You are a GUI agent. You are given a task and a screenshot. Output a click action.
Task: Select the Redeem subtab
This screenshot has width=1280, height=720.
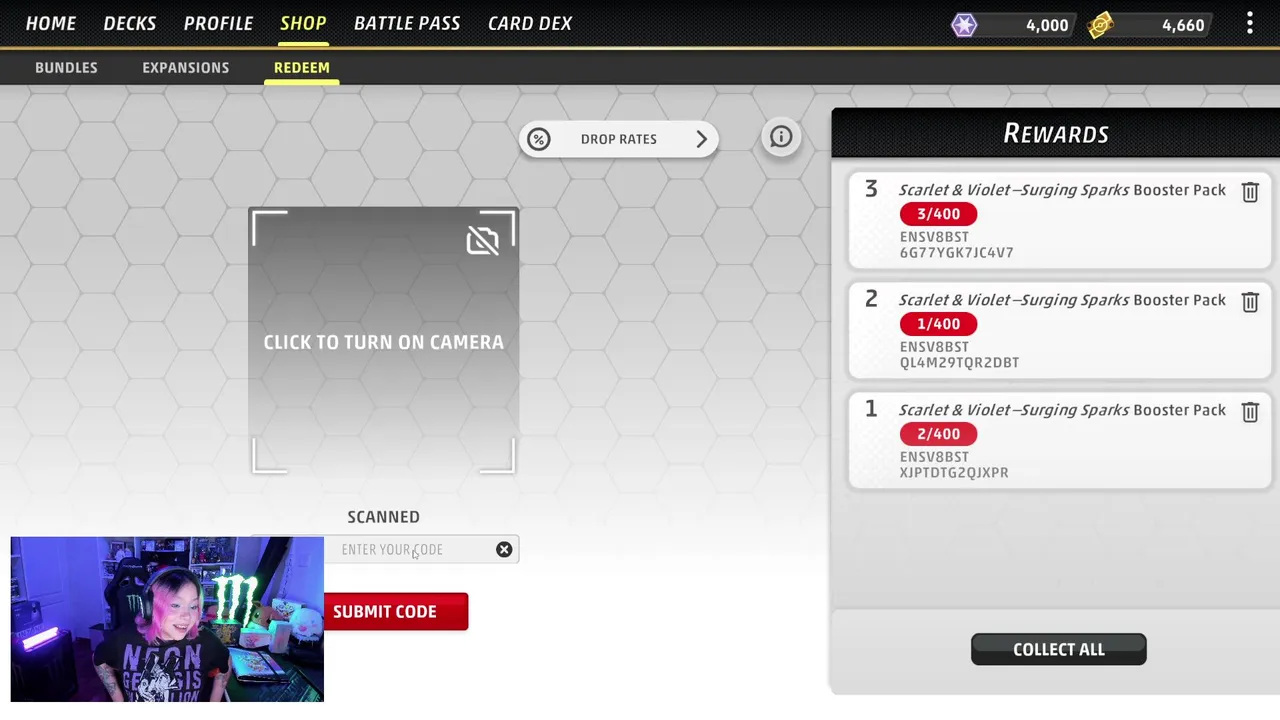(302, 67)
